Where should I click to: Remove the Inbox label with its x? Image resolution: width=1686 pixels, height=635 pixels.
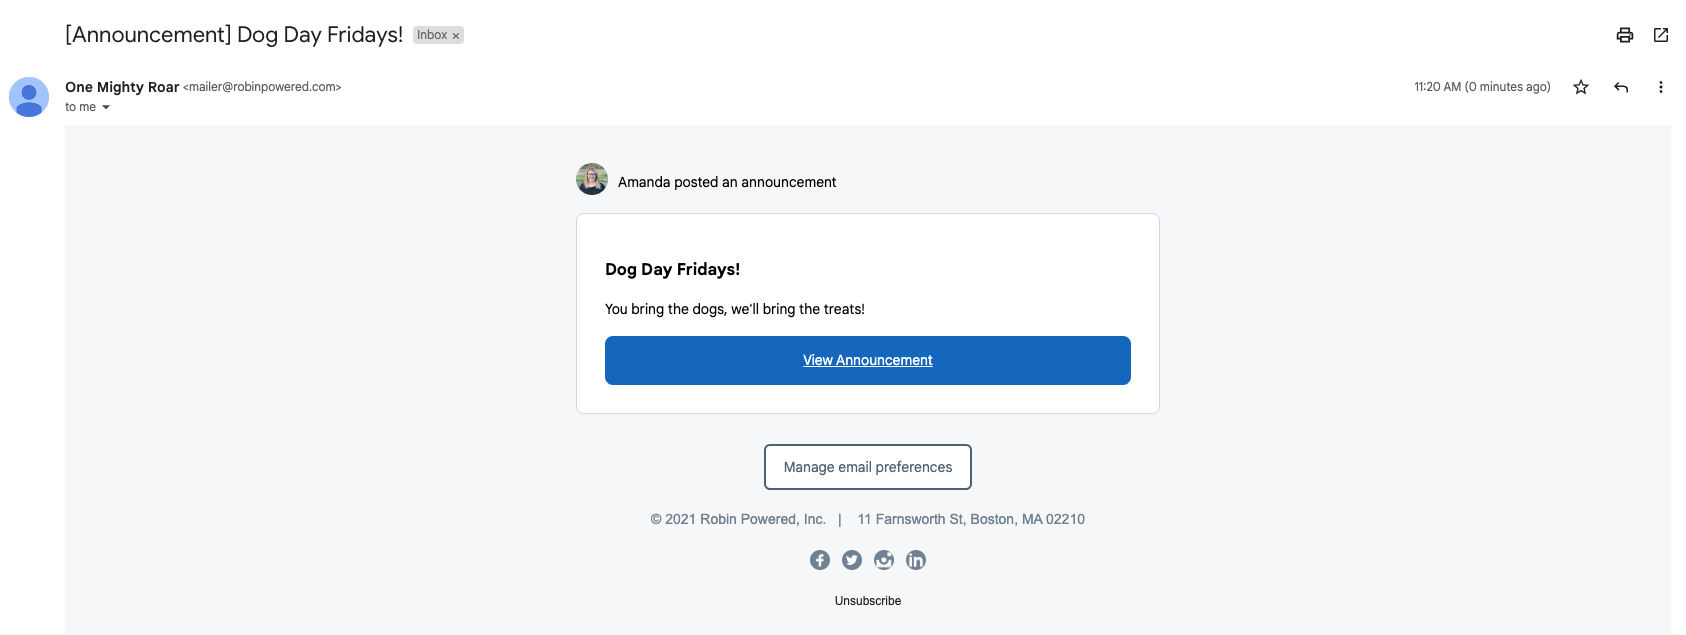coord(456,36)
